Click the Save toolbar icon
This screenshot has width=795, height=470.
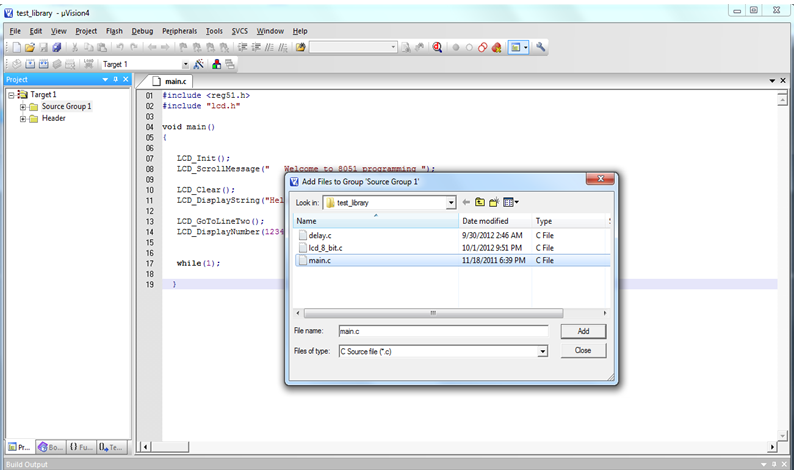(44, 48)
